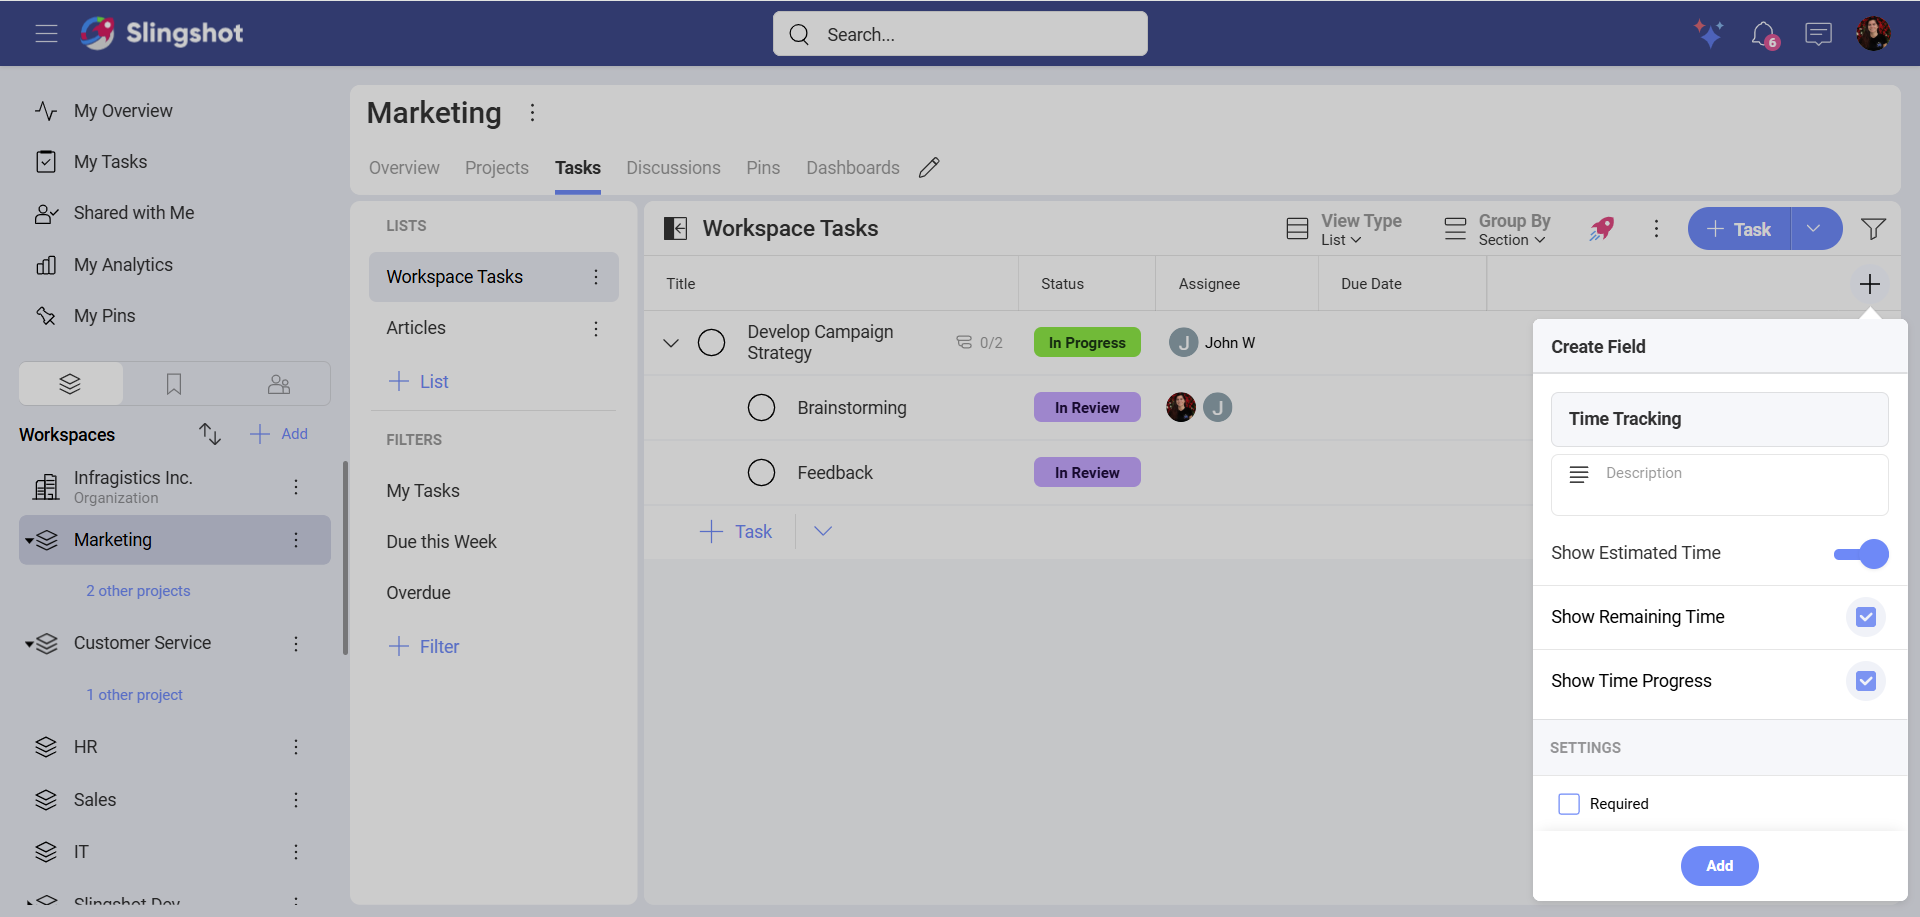Viewport: 1920px width, 917px height.
Task: Open Articles list options menu
Action: [x=596, y=329]
